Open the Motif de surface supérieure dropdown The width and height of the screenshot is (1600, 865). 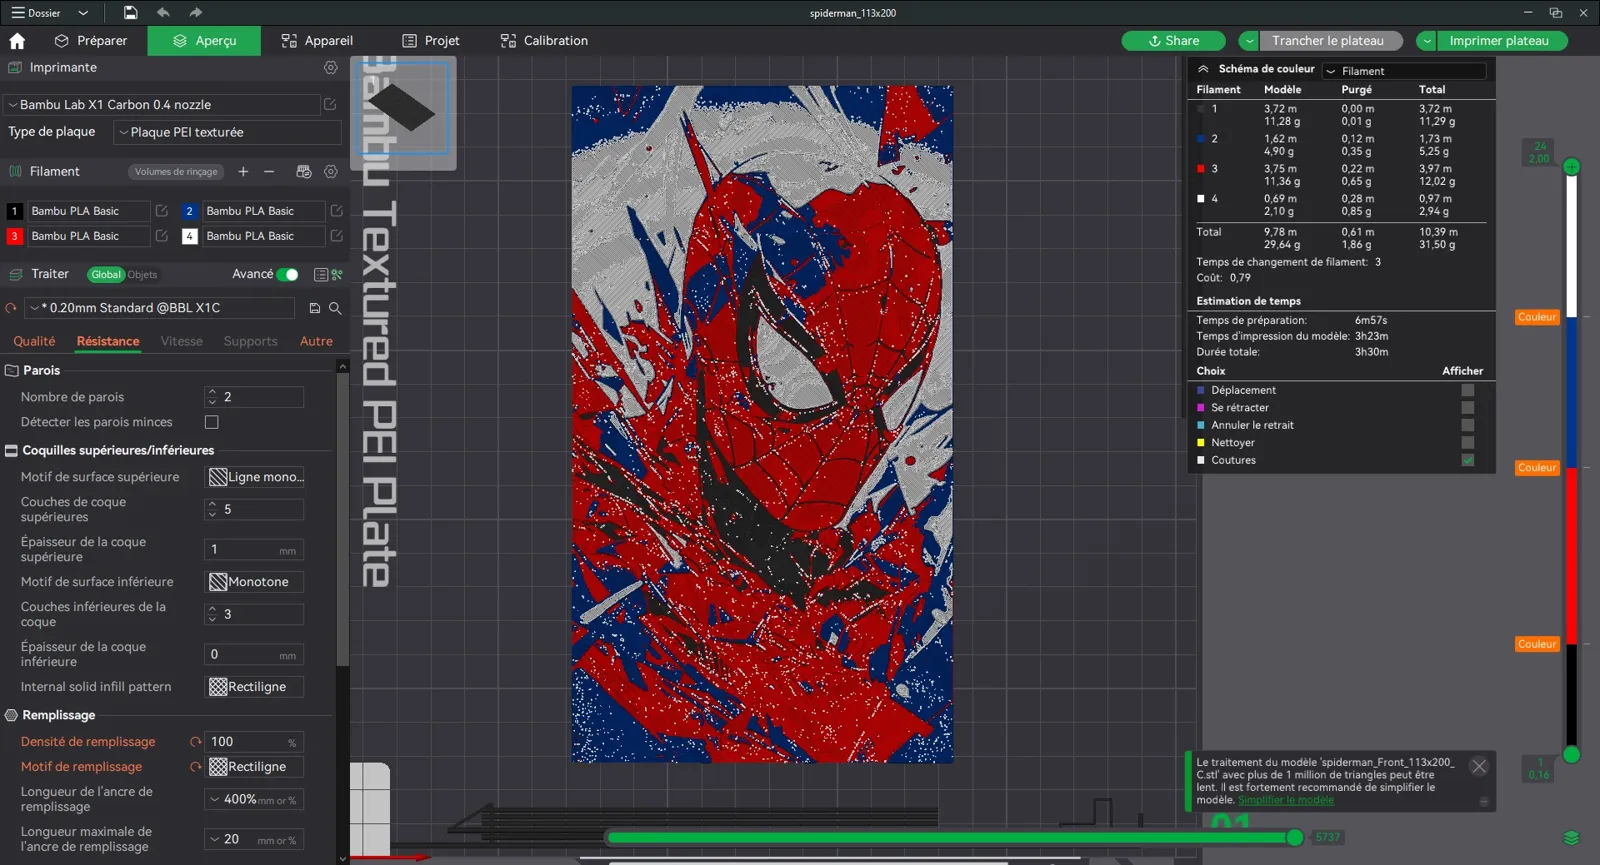(255, 477)
